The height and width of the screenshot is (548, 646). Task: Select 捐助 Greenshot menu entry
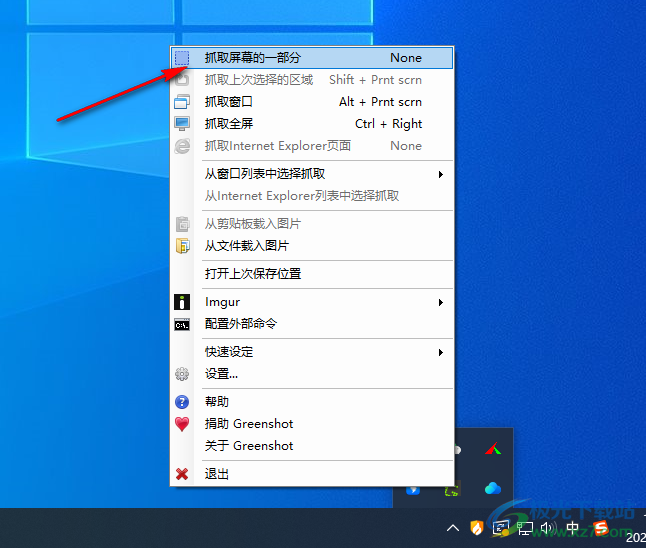(312, 424)
